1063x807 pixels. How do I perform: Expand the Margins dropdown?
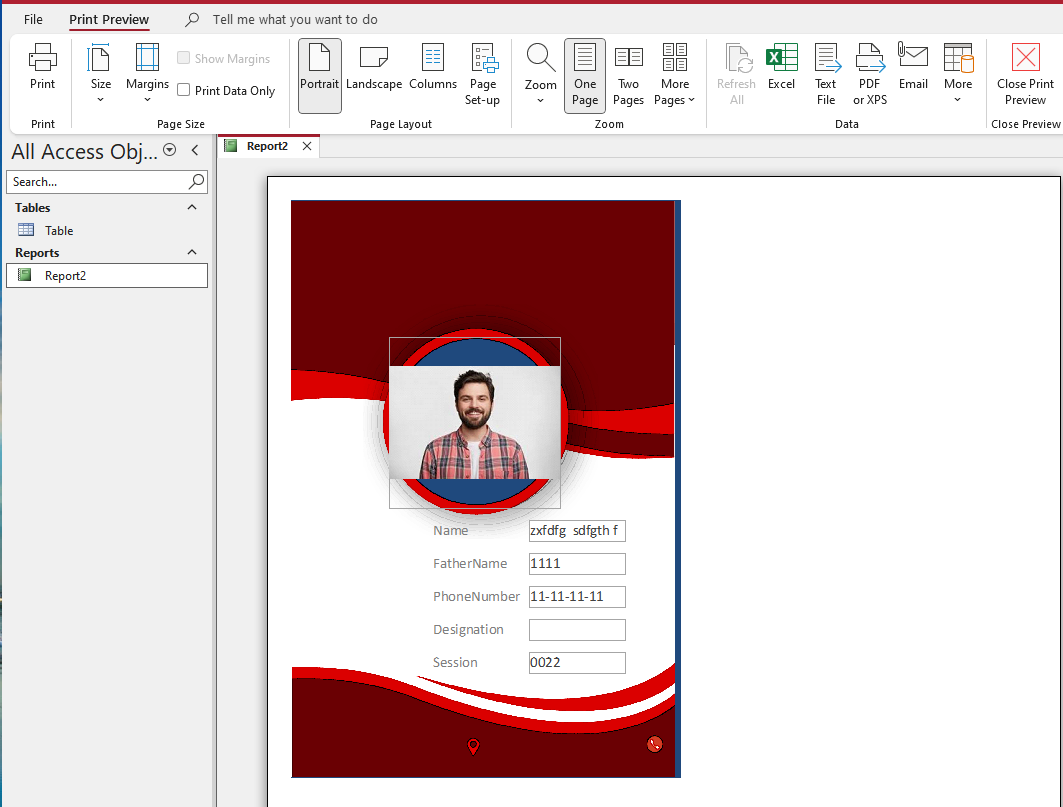coord(147,75)
